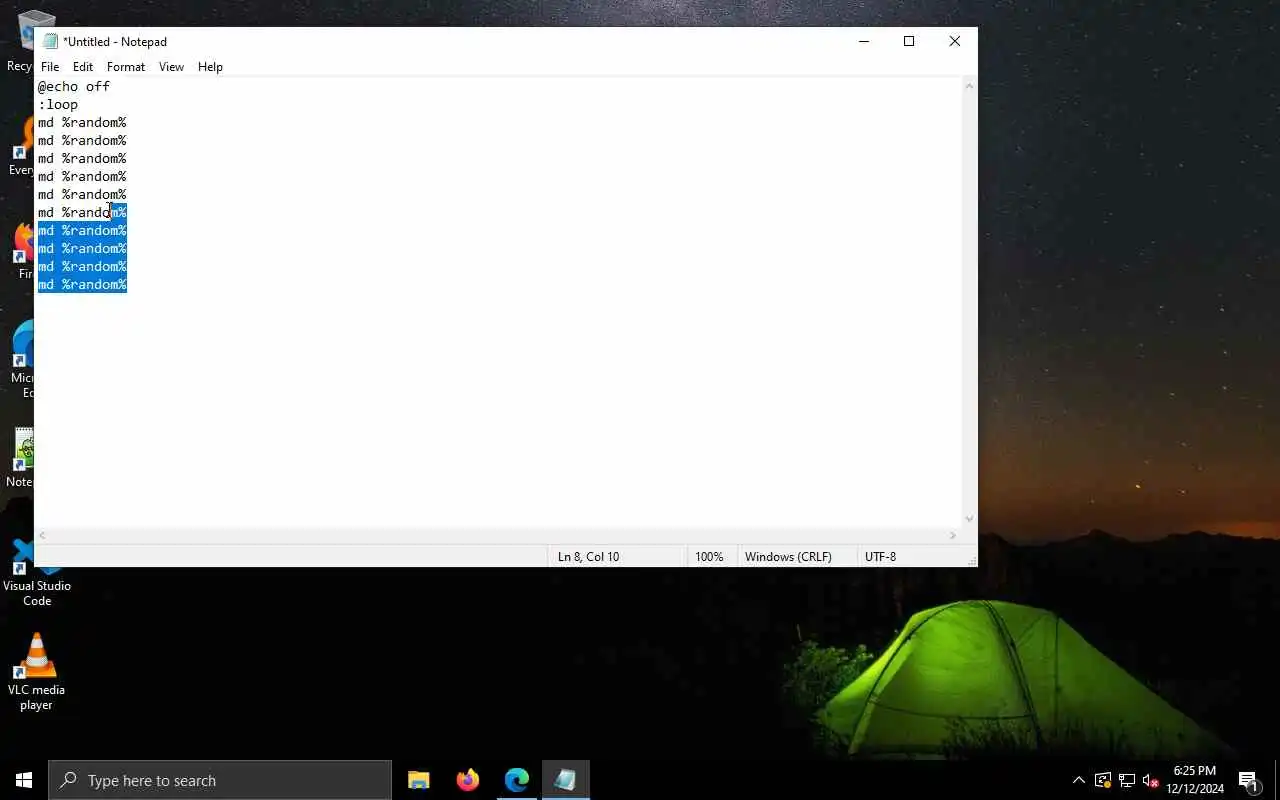Click the '@echo off' line
1280x800 pixels.
tap(74, 86)
